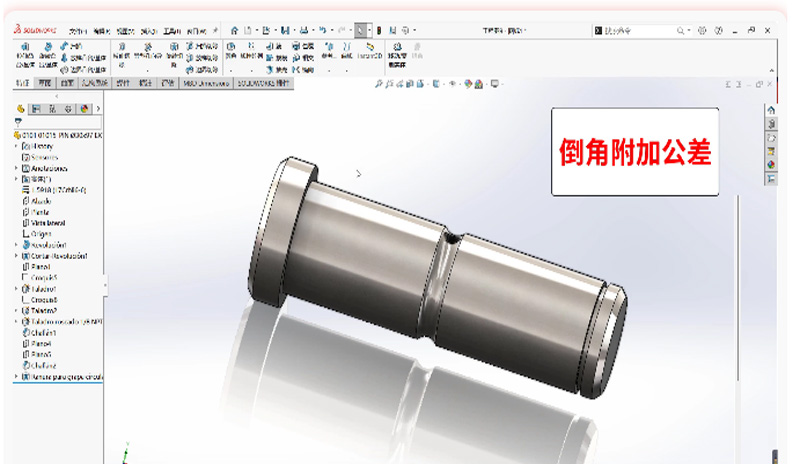Click the Edit Appearance color ball icon
800x464 pixels.
click(x=468, y=84)
